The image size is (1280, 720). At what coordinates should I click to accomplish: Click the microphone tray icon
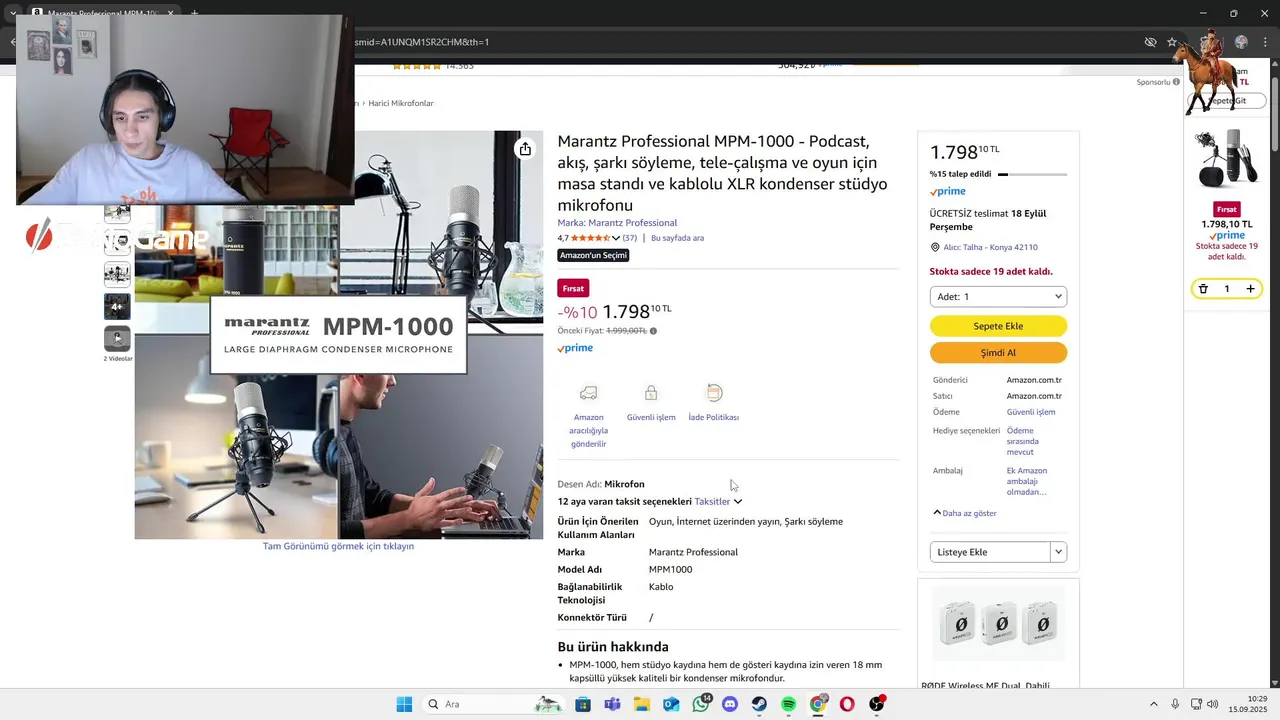(x=1175, y=704)
